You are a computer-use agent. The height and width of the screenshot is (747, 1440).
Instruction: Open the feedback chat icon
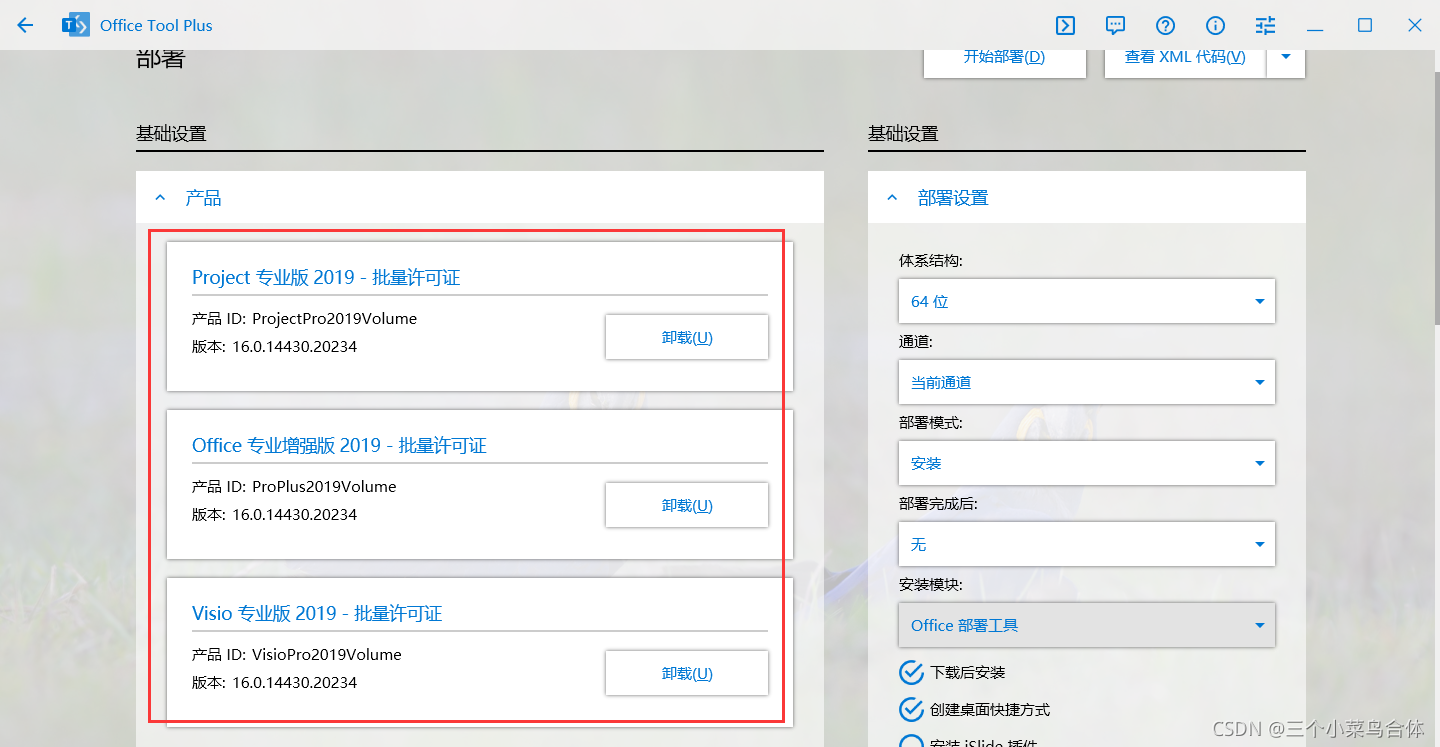[x=1115, y=25]
